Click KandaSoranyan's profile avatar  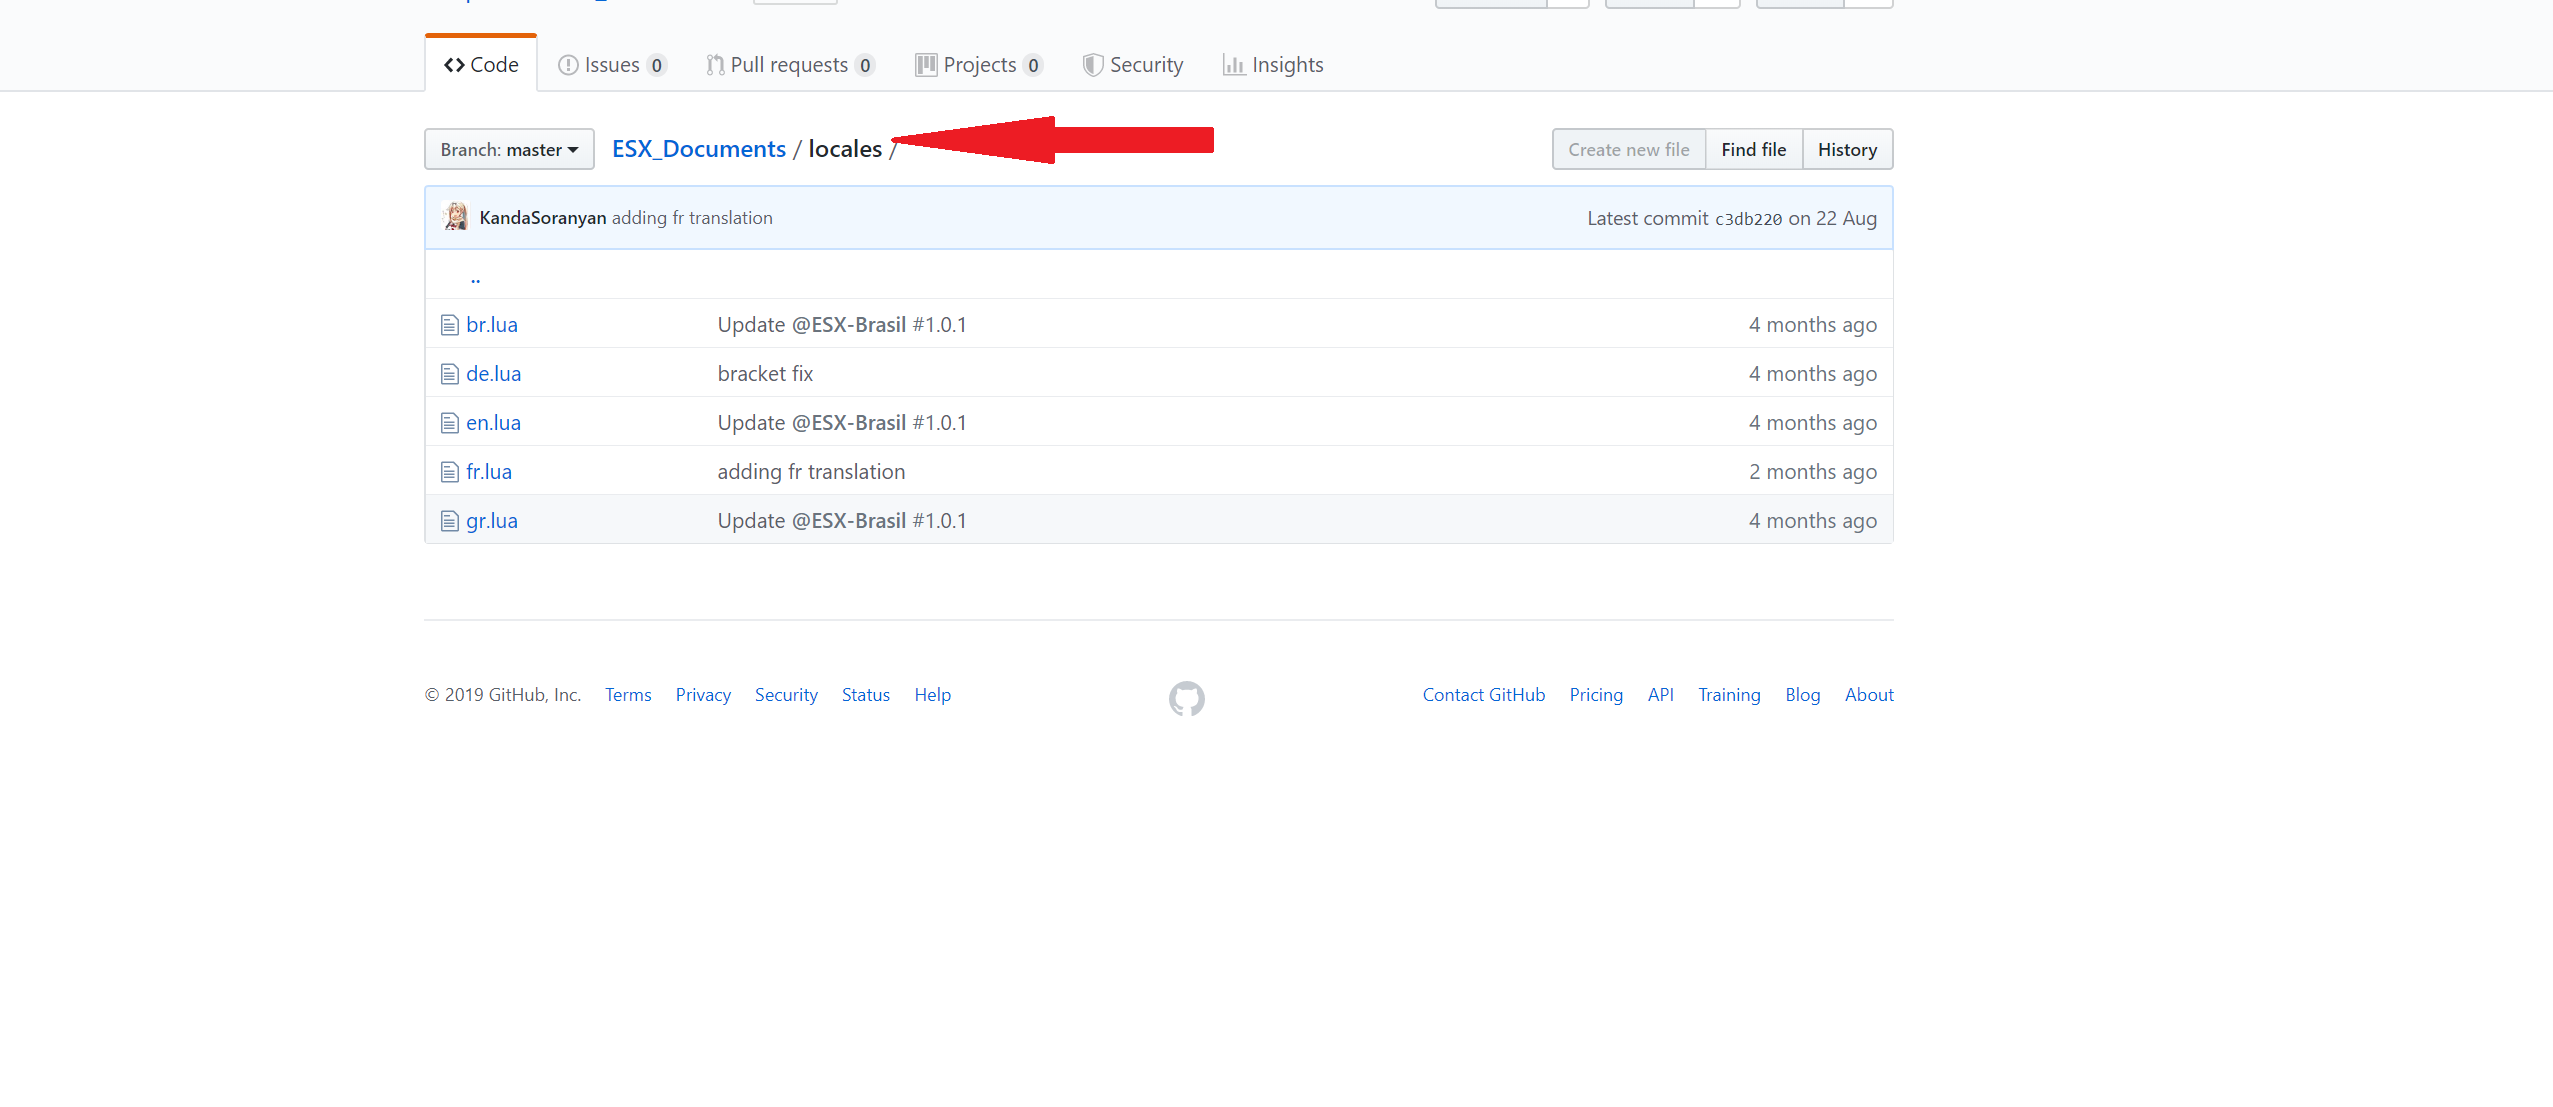tap(455, 216)
